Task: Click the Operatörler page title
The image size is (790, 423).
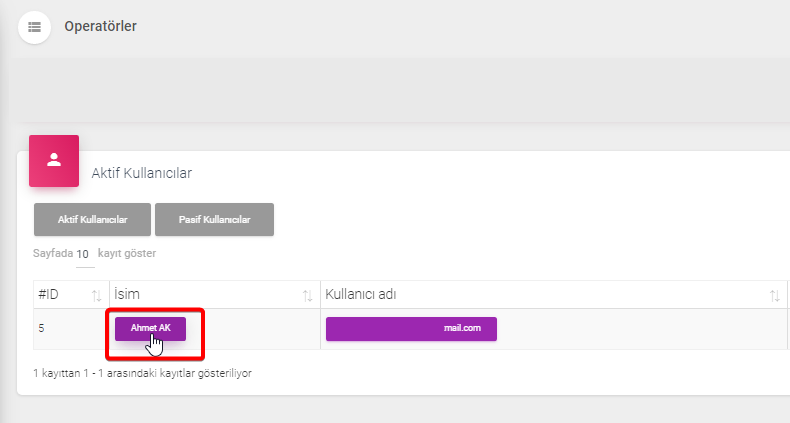Action: [x=100, y=26]
